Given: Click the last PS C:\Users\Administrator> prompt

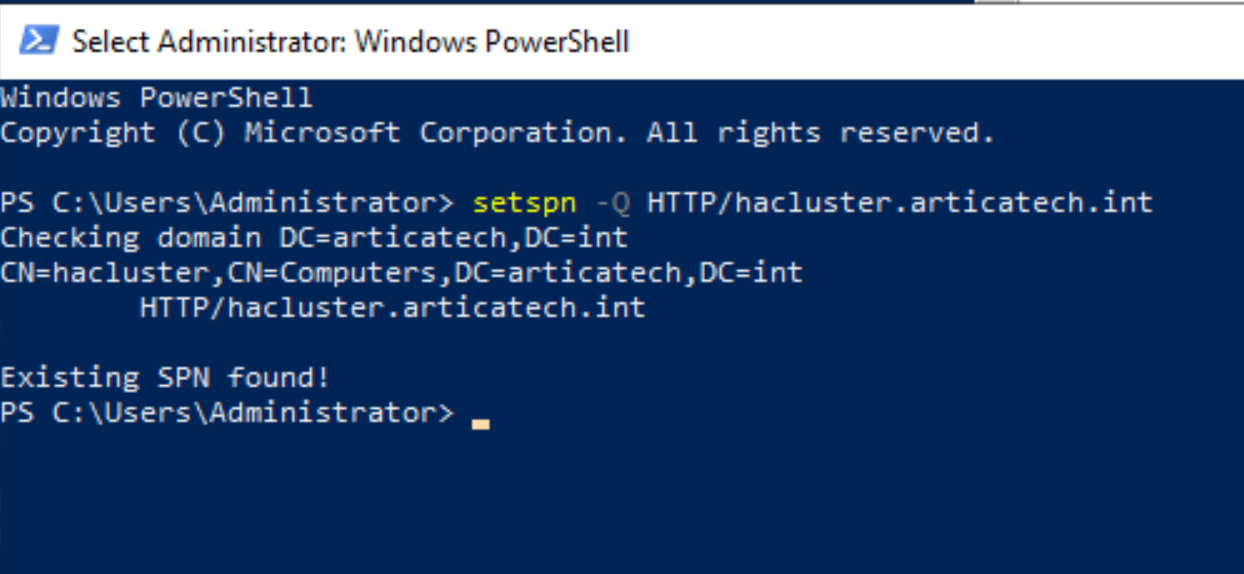Looking at the screenshot, I should [x=227, y=413].
